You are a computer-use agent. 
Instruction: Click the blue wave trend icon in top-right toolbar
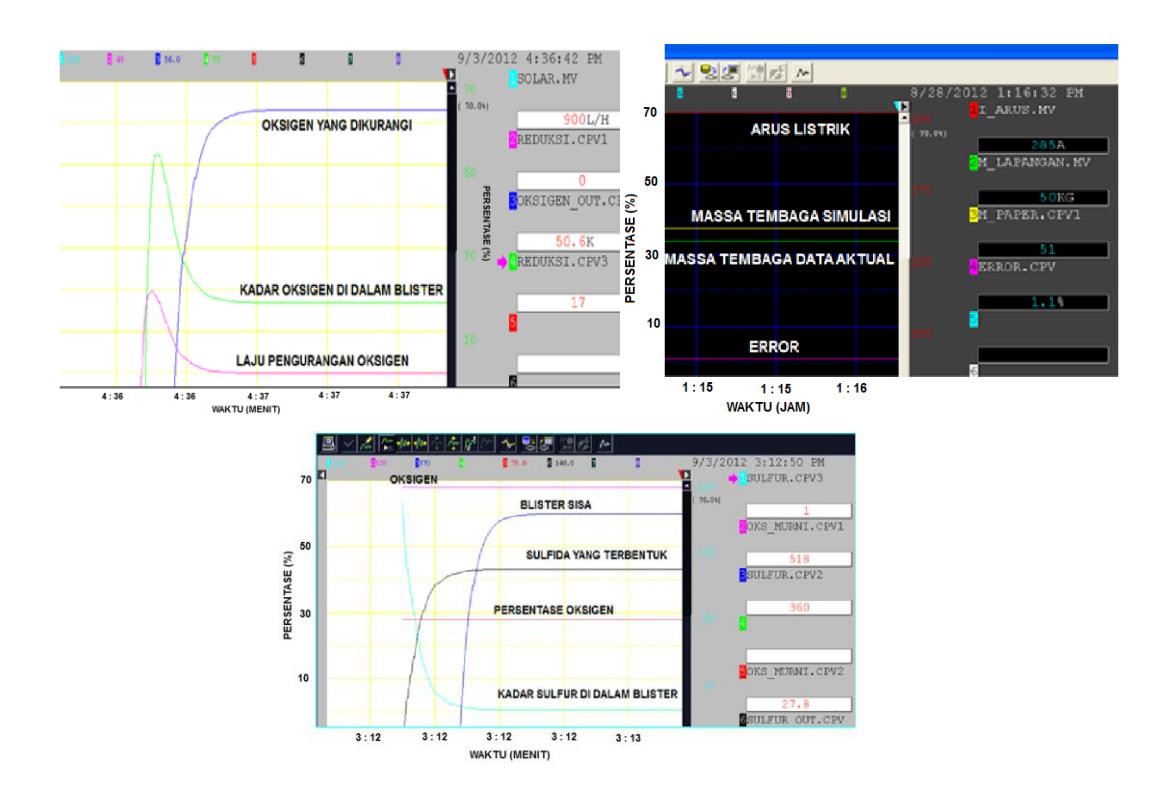[683, 72]
